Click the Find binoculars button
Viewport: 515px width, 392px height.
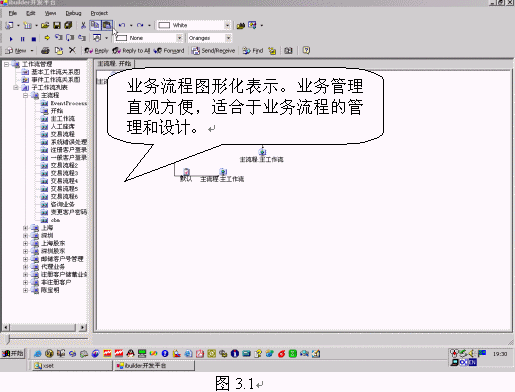coord(253,51)
